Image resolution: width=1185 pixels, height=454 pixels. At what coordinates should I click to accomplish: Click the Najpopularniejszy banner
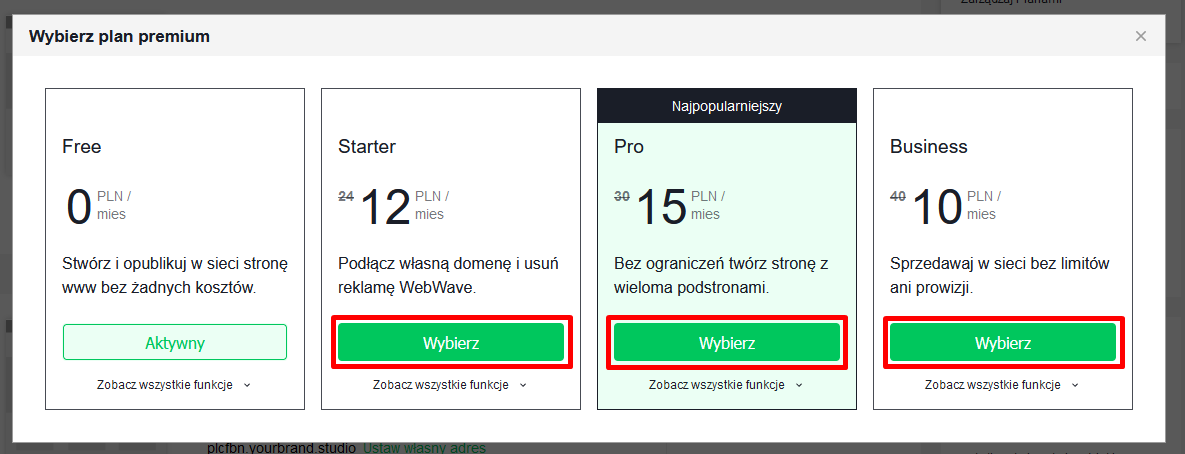tap(727, 105)
